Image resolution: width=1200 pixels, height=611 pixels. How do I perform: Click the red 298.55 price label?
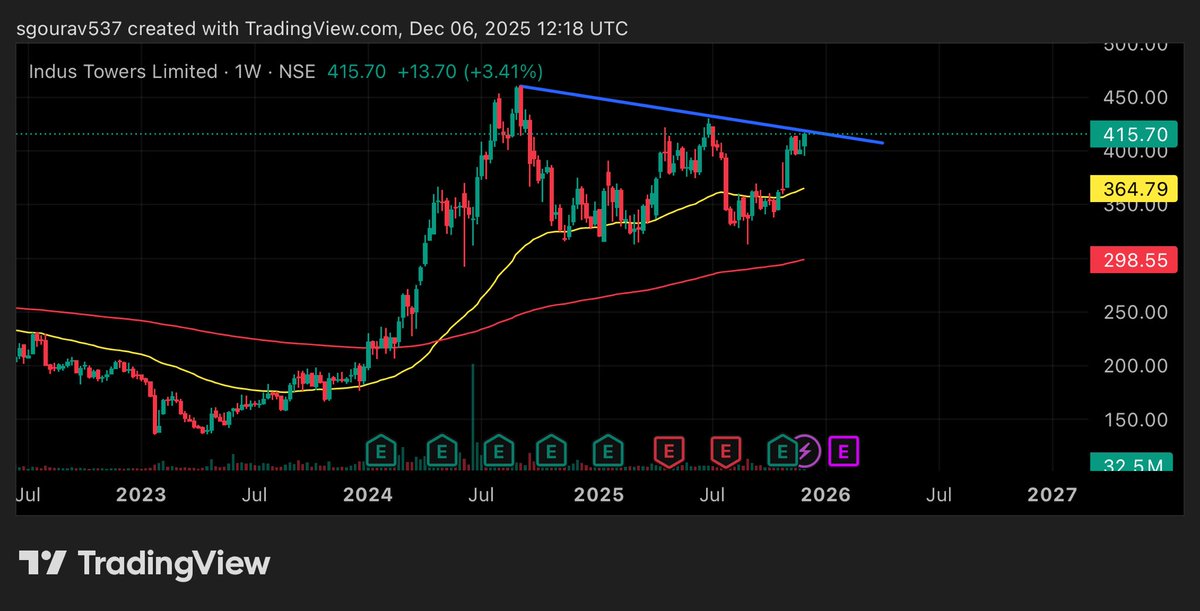pos(1133,260)
